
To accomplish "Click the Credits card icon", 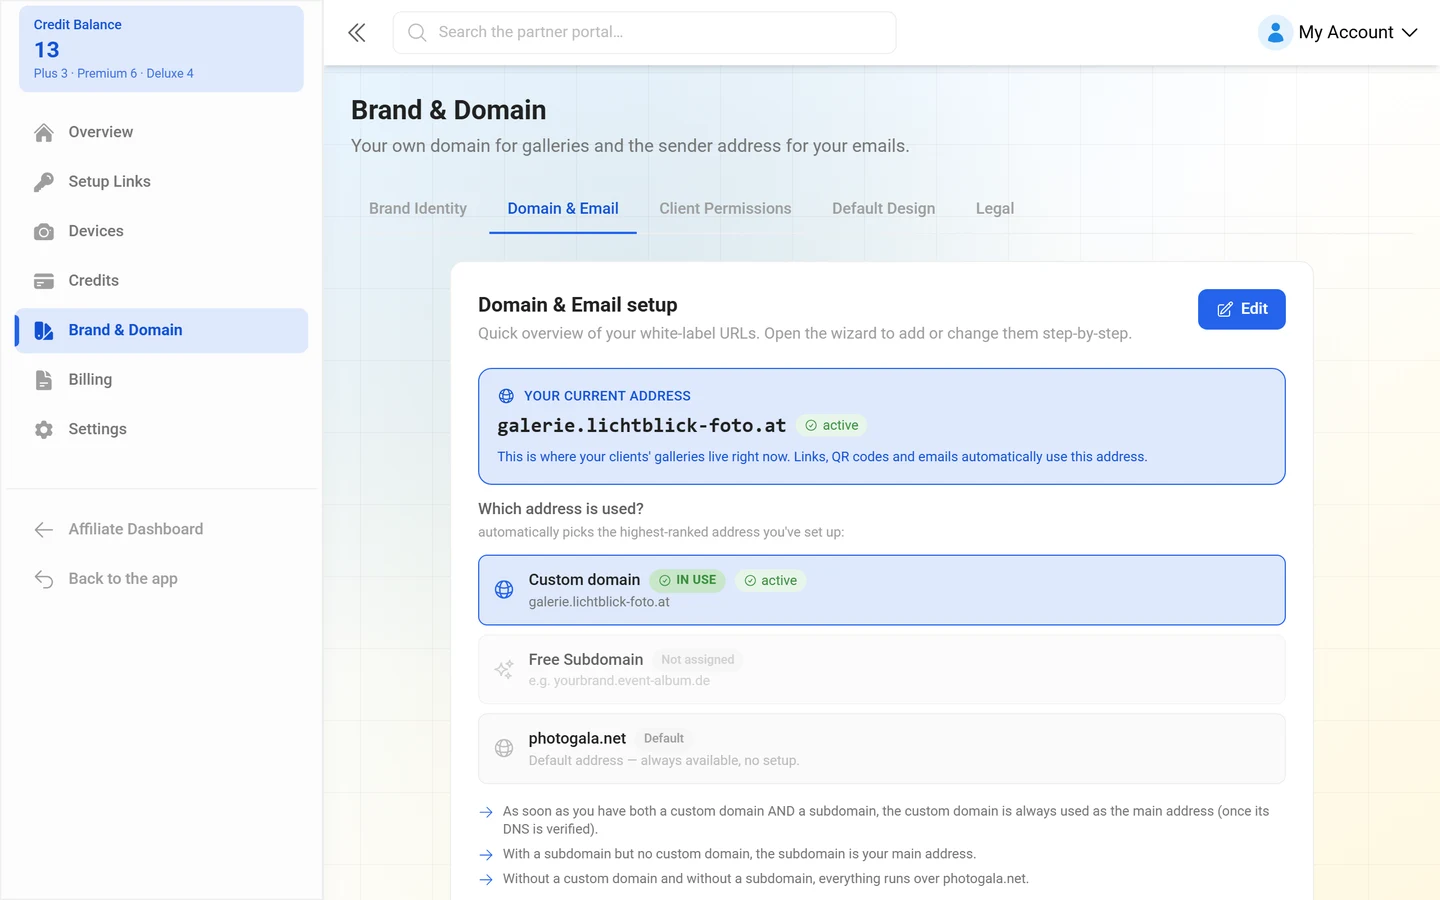I will (44, 281).
